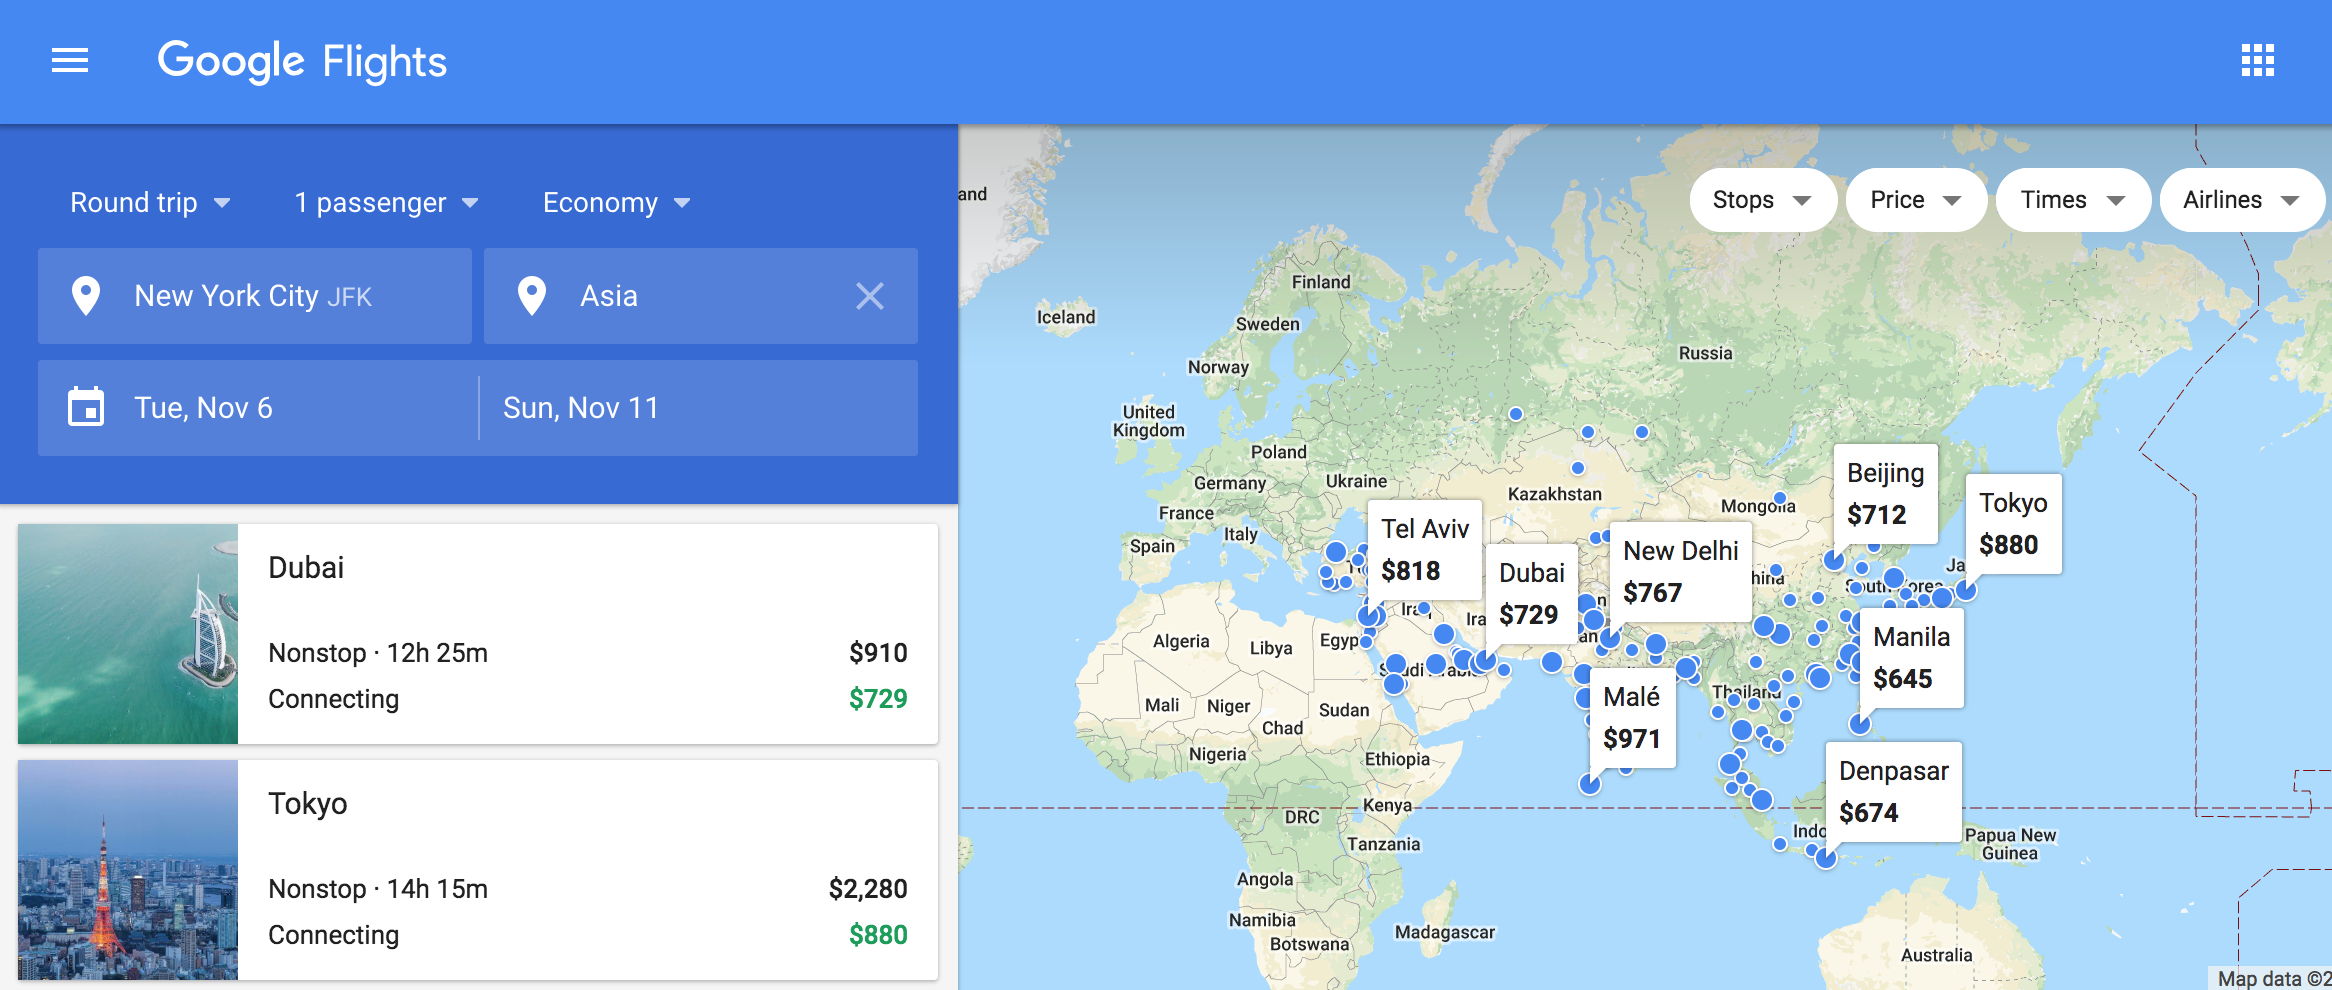Expand the Times filter
Viewport: 2332px width, 990px height.
coord(2072,200)
